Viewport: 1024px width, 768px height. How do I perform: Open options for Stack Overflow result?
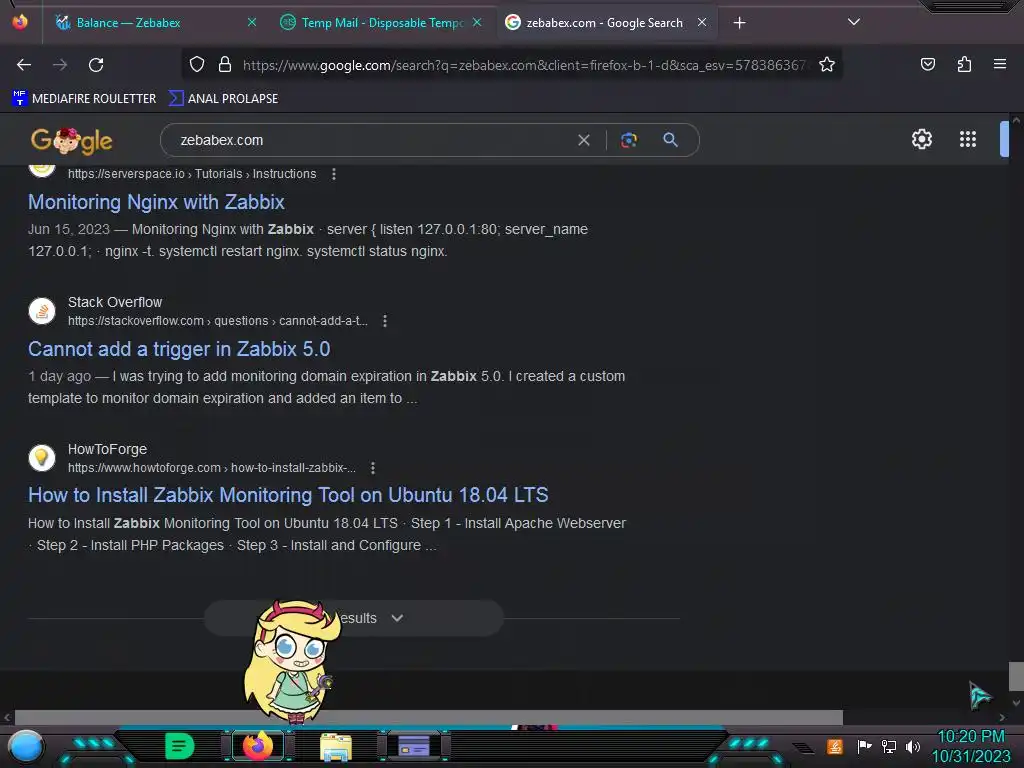[x=385, y=321]
